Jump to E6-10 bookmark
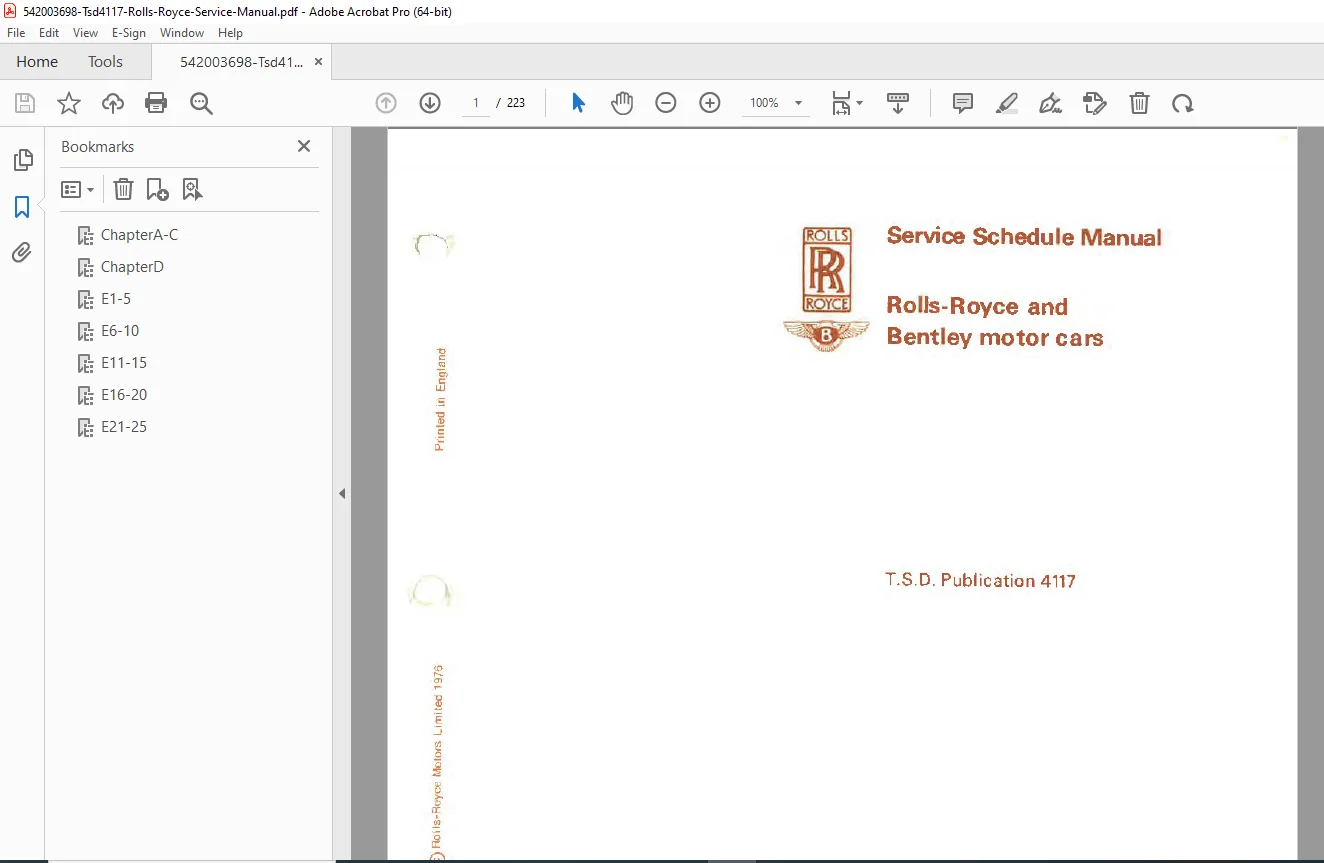Viewport: 1324px width, 863px height. (120, 331)
